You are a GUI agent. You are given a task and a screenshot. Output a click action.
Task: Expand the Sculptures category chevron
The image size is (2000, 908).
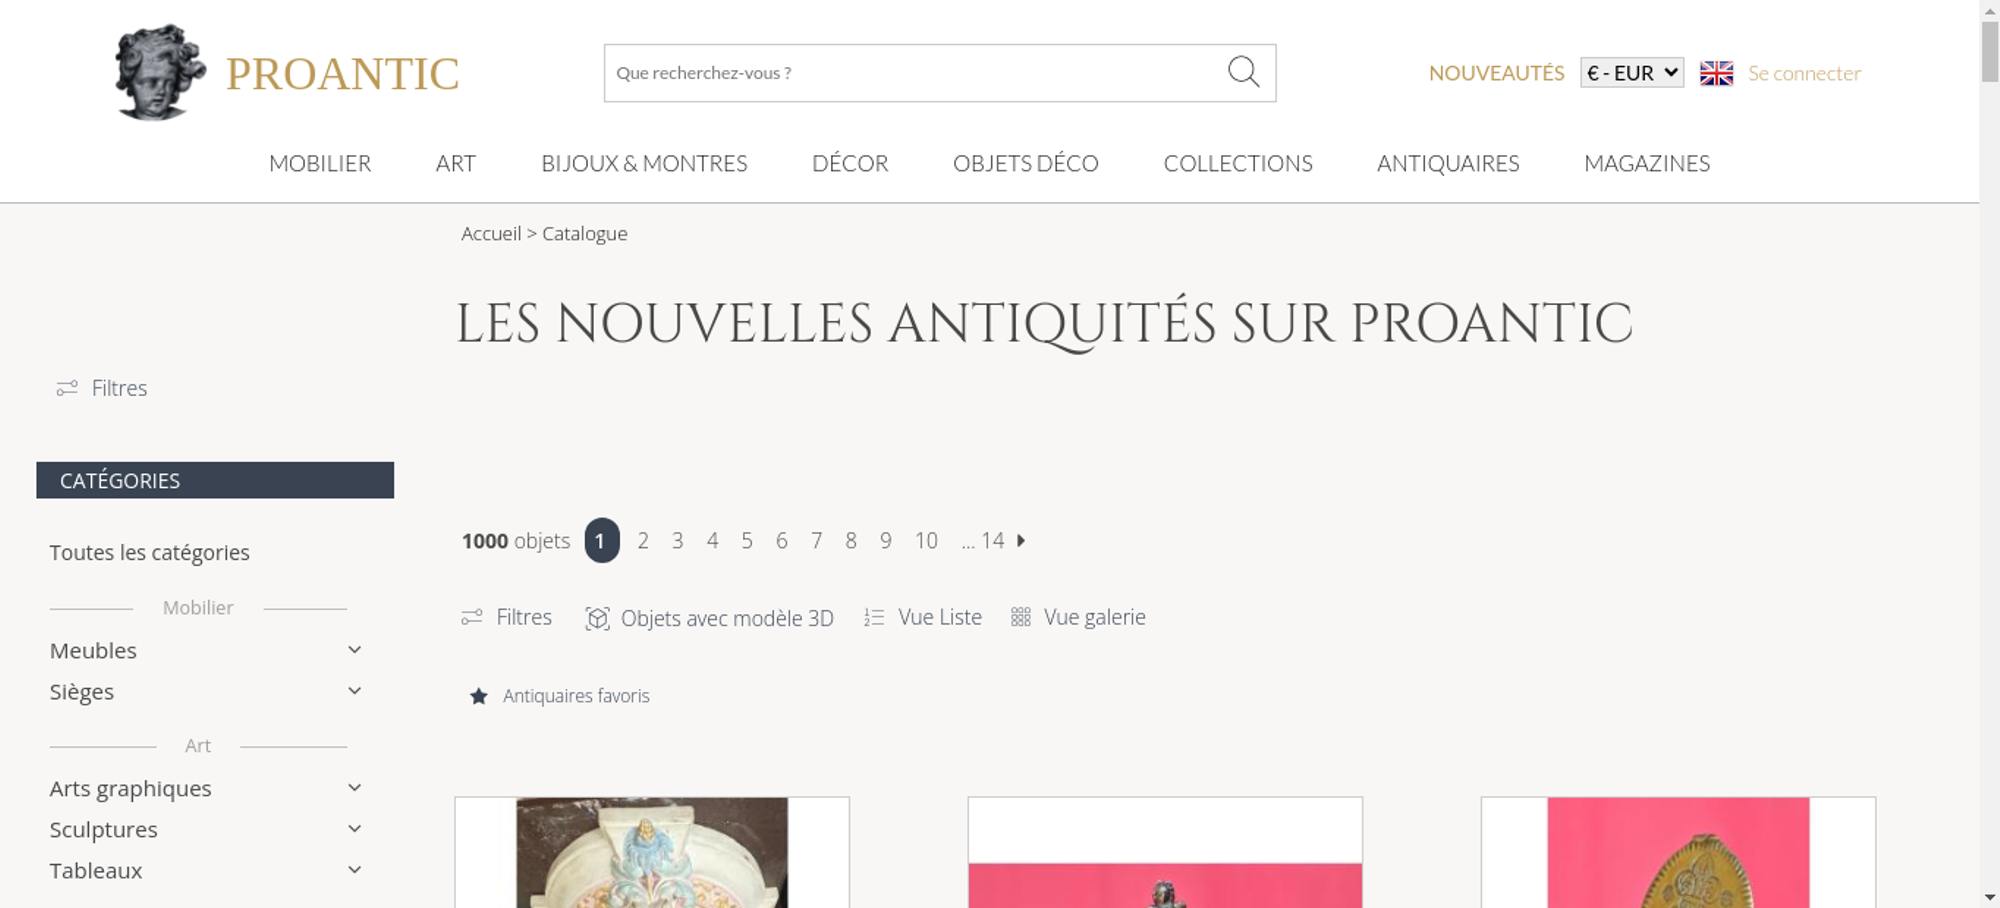coord(354,829)
